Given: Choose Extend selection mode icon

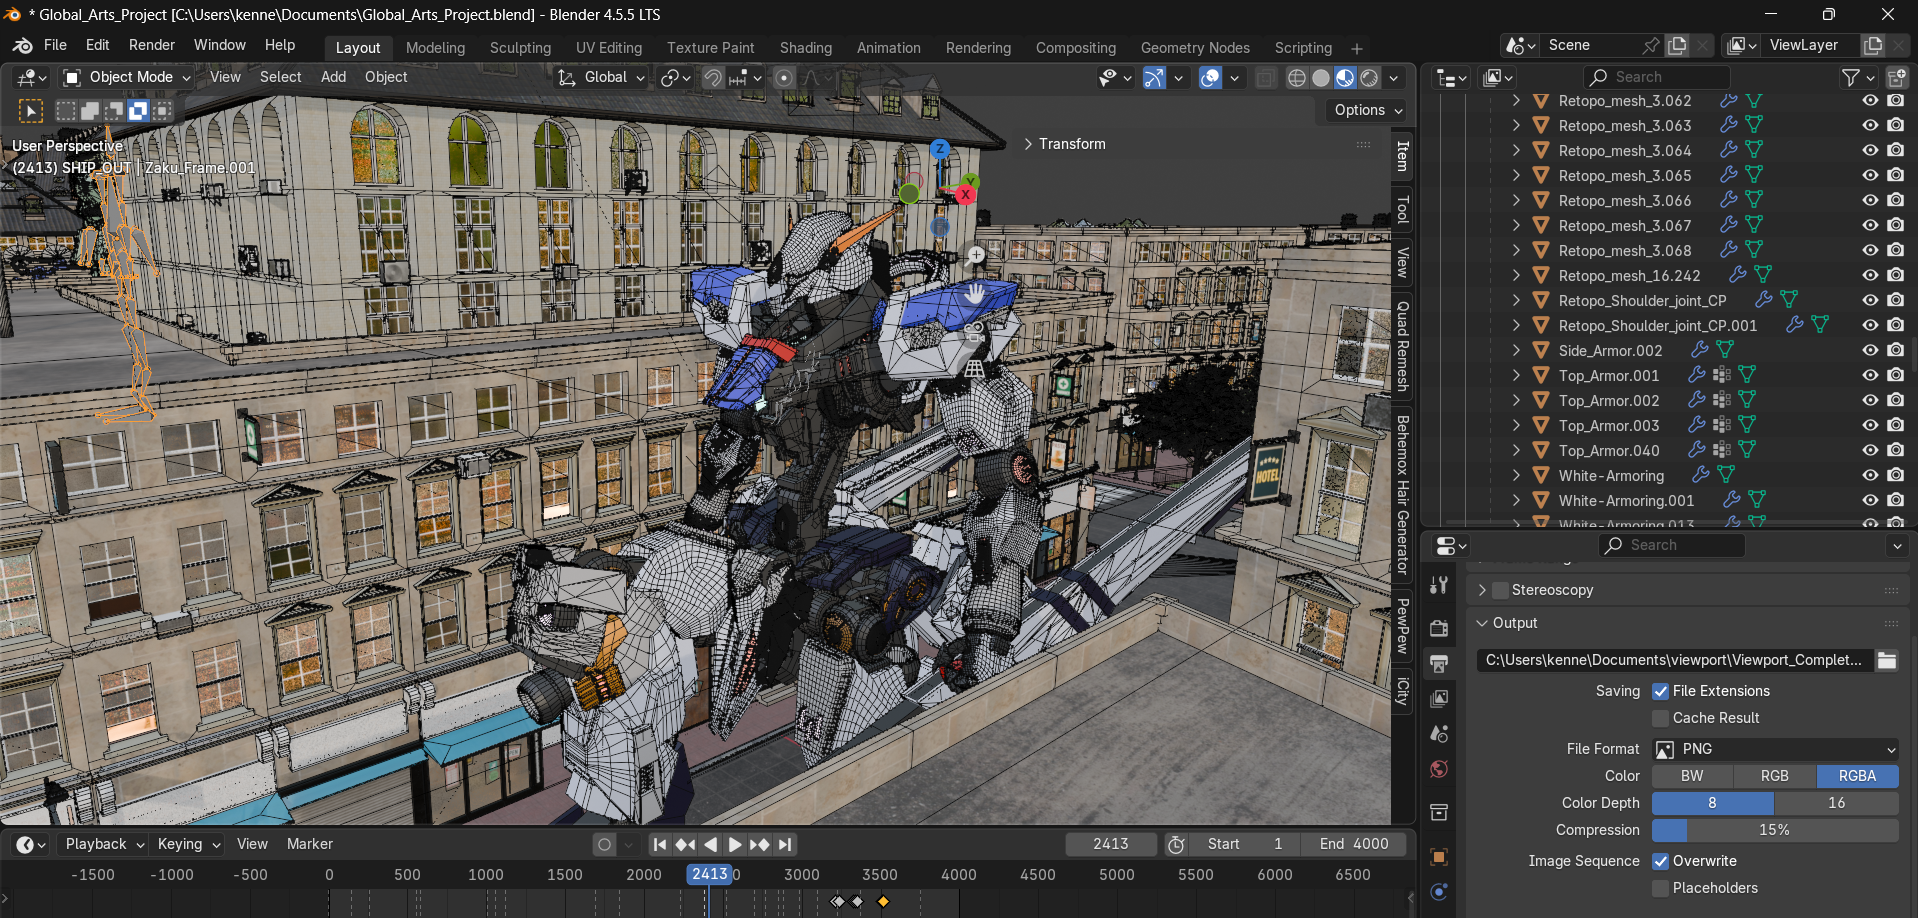Looking at the screenshot, I should tap(90, 111).
